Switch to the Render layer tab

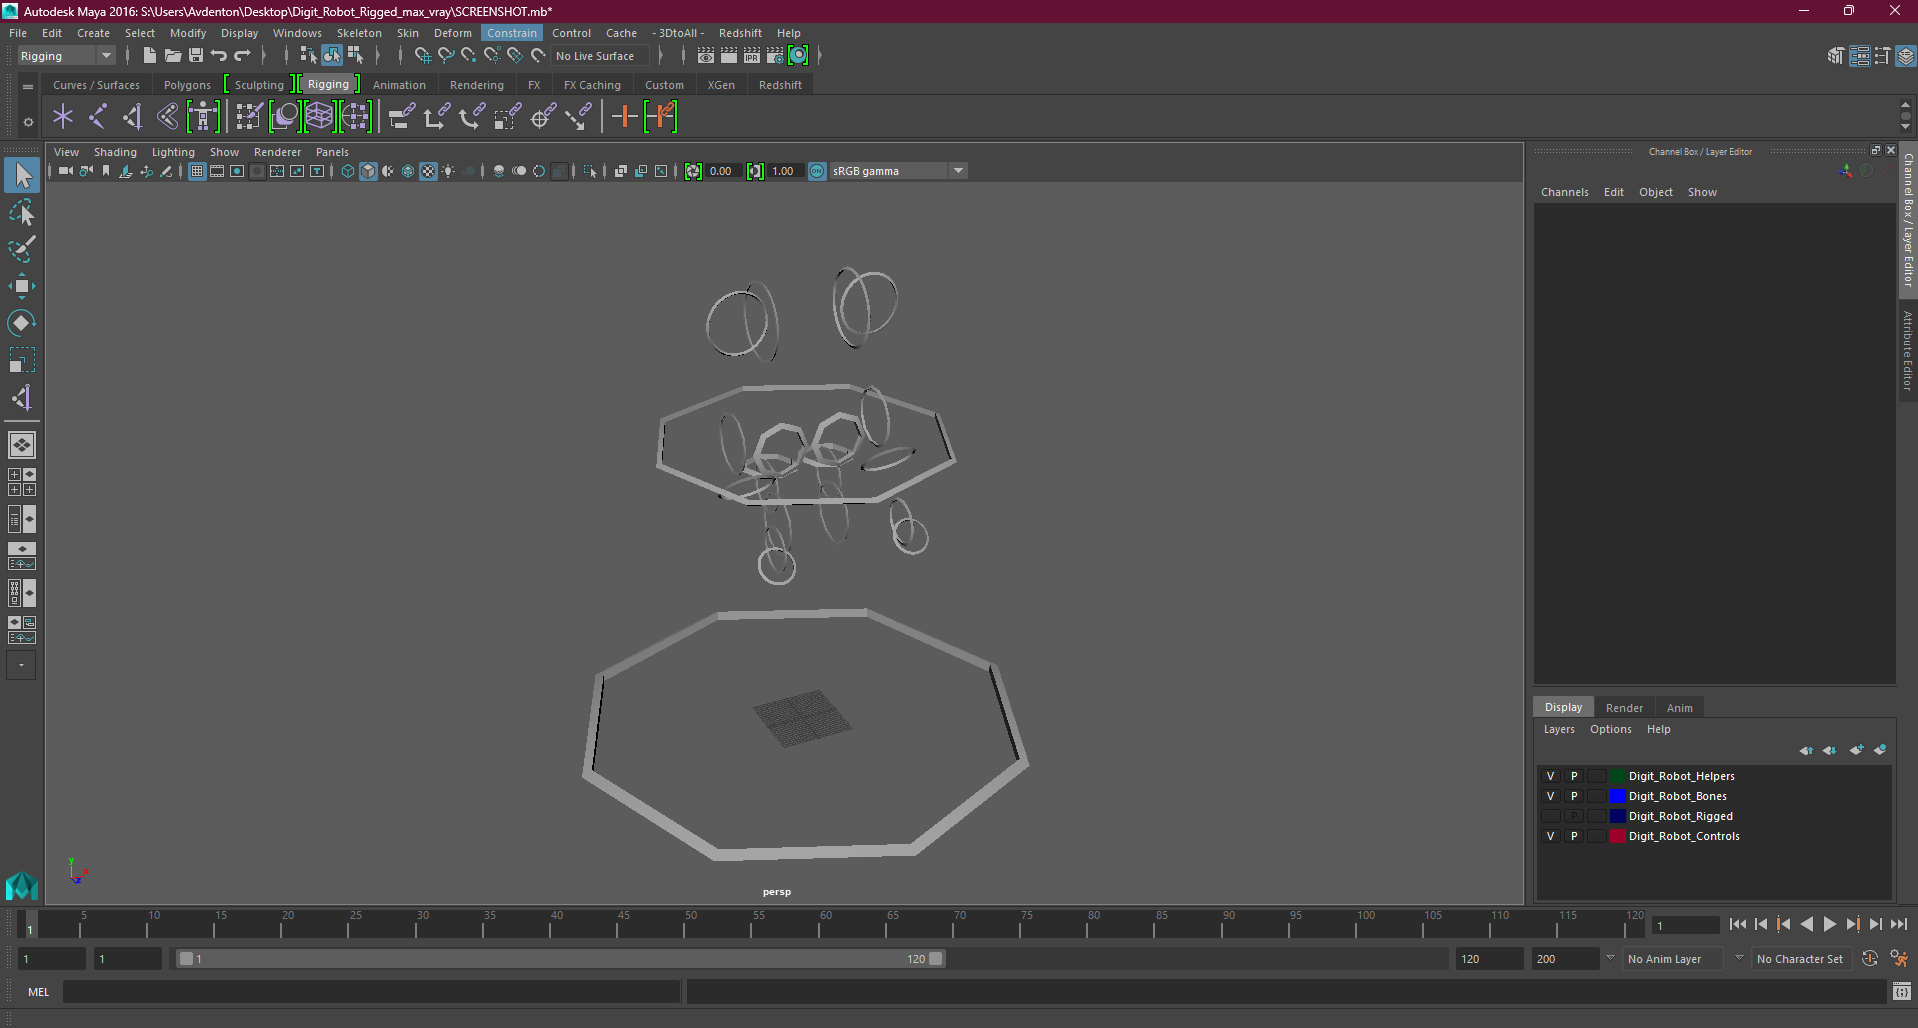click(x=1624, y=708)
